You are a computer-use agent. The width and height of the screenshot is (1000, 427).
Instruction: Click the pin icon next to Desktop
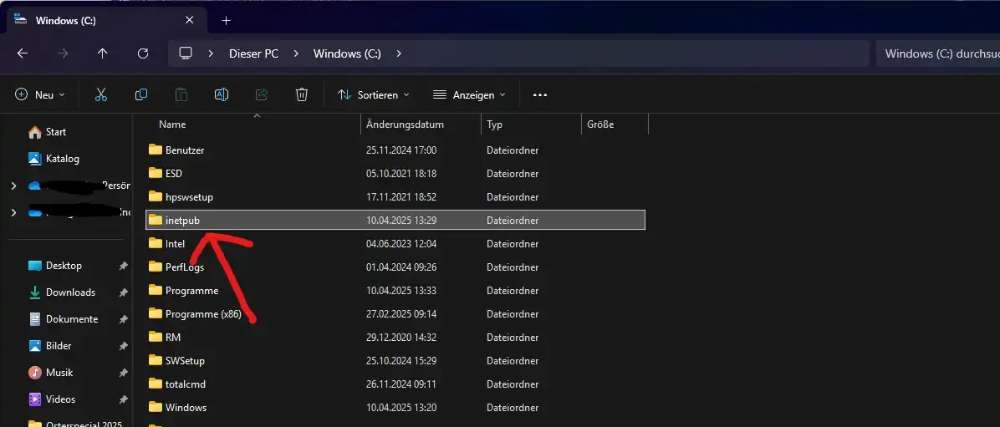[123, 266]
